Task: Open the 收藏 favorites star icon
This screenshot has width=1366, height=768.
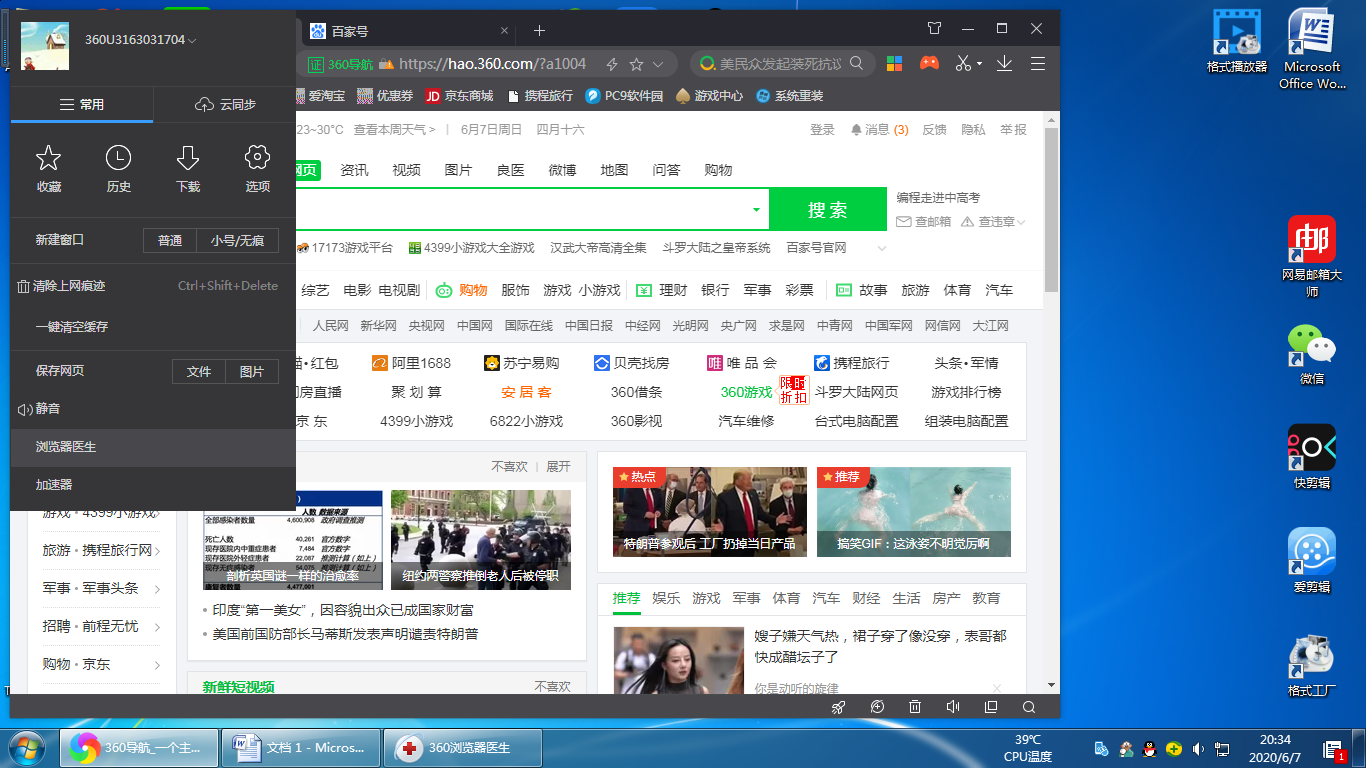Action: (x=49, y=158)
